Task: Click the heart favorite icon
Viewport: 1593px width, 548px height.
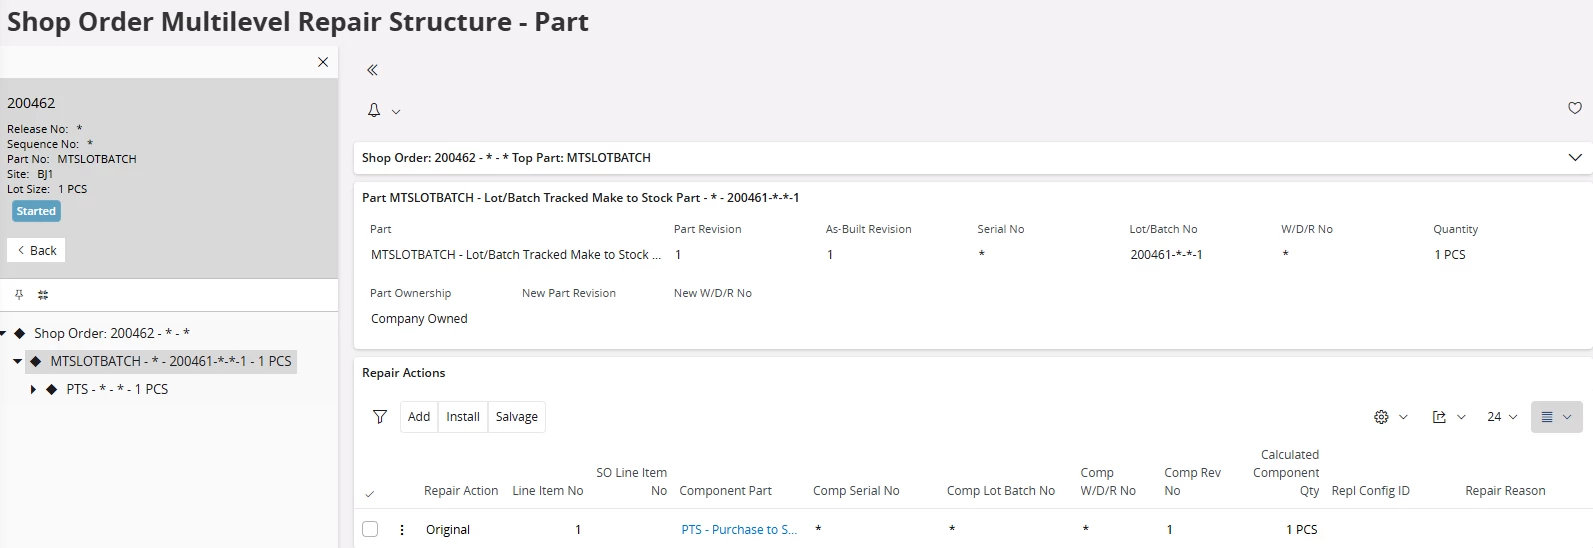Action: 1575,108
